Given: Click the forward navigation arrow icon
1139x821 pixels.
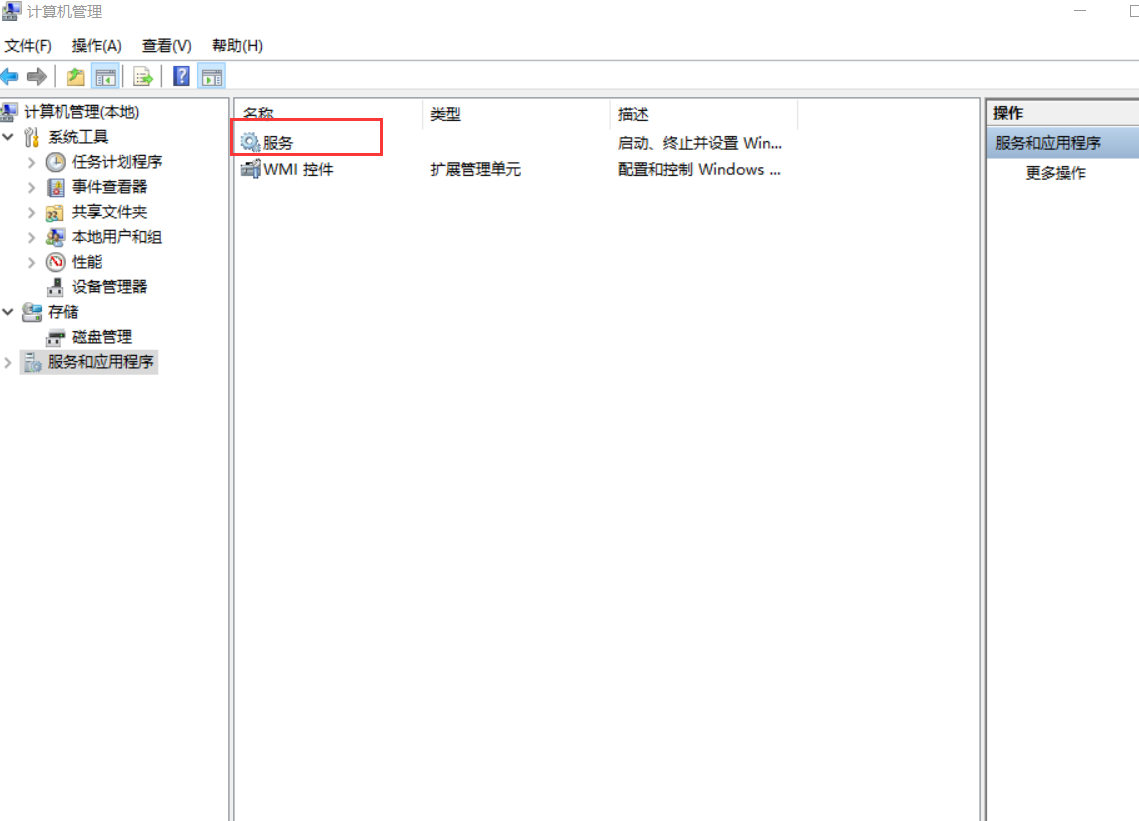Looking at the screenshot, I should [x=36, y=76].
